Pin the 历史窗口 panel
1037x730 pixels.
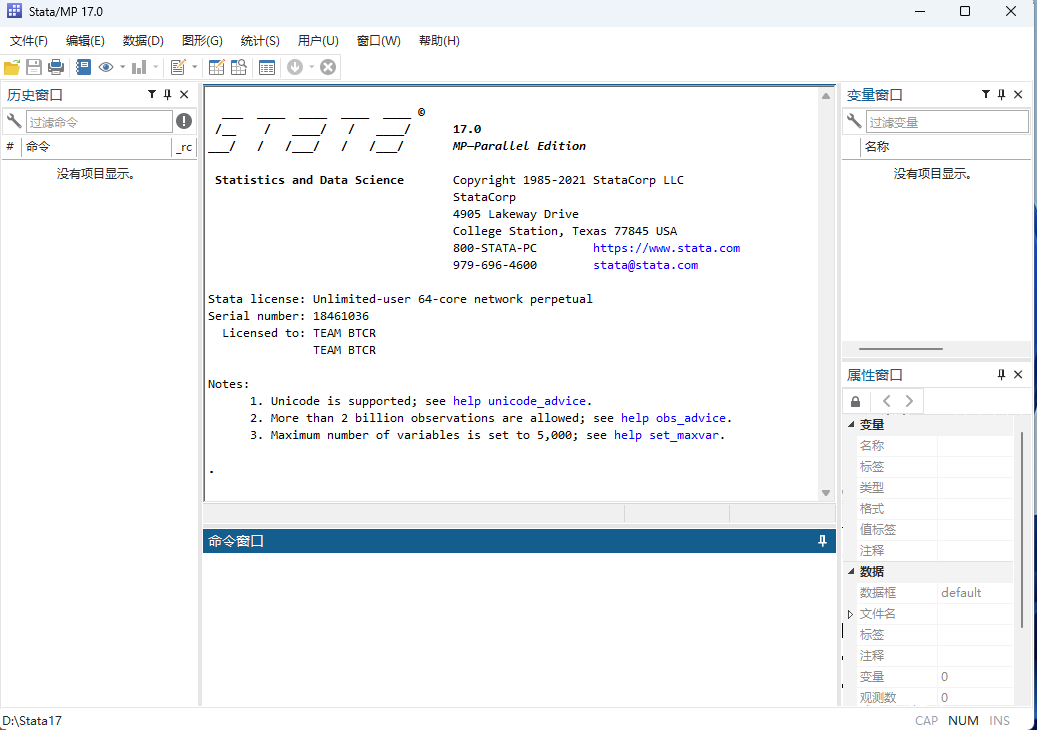[168, 95]
